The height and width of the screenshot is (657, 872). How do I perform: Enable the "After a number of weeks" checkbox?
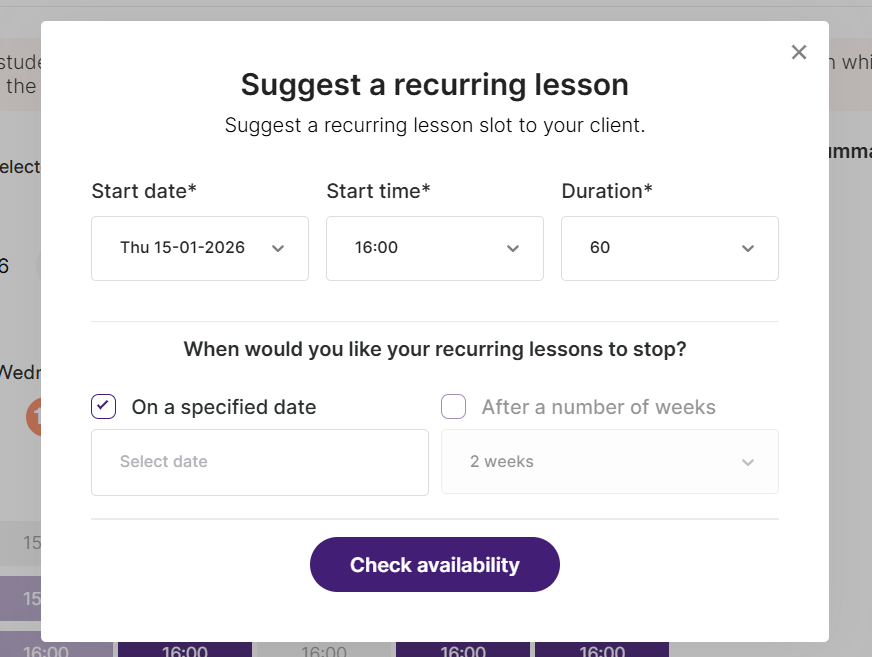pos(454,407)
